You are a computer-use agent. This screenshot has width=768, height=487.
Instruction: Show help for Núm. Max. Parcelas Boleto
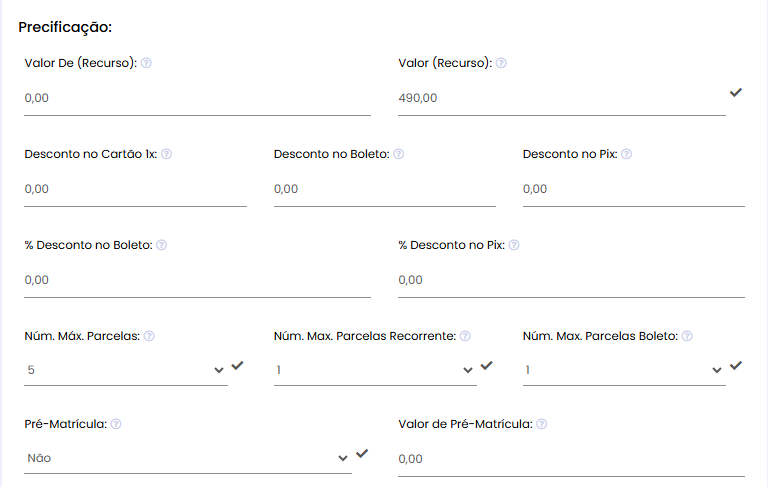pyautogui.click(x=687, y=336)
